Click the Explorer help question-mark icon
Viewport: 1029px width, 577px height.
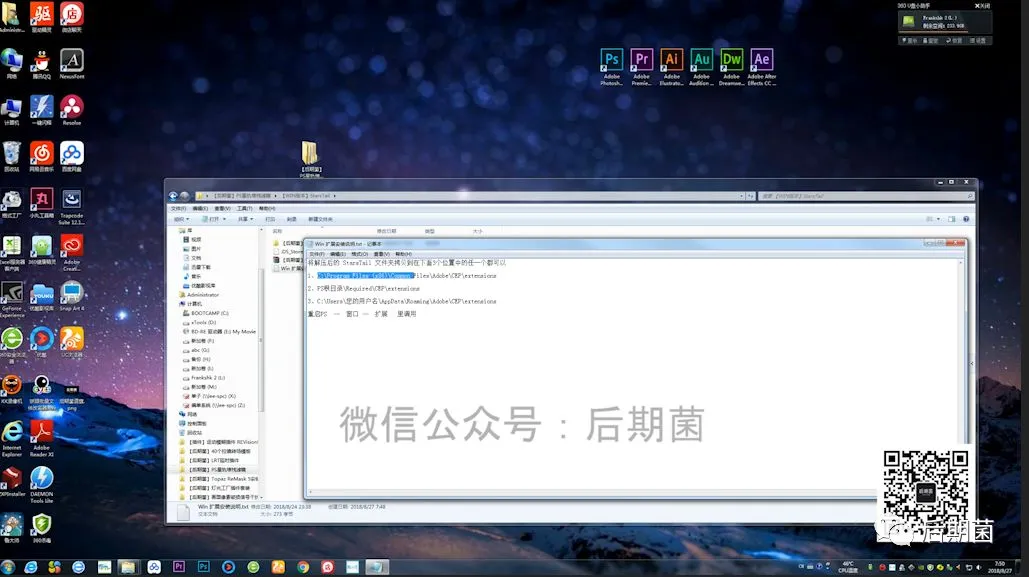coord(966,219)
